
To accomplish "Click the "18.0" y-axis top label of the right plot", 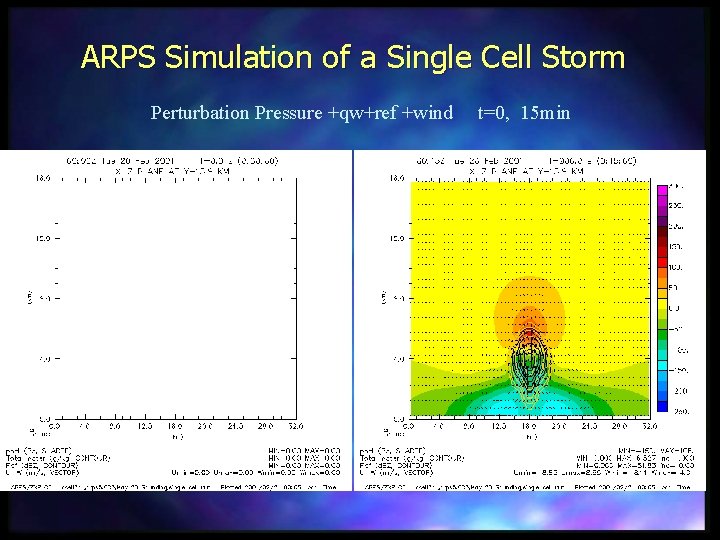I will coord(397,178).
